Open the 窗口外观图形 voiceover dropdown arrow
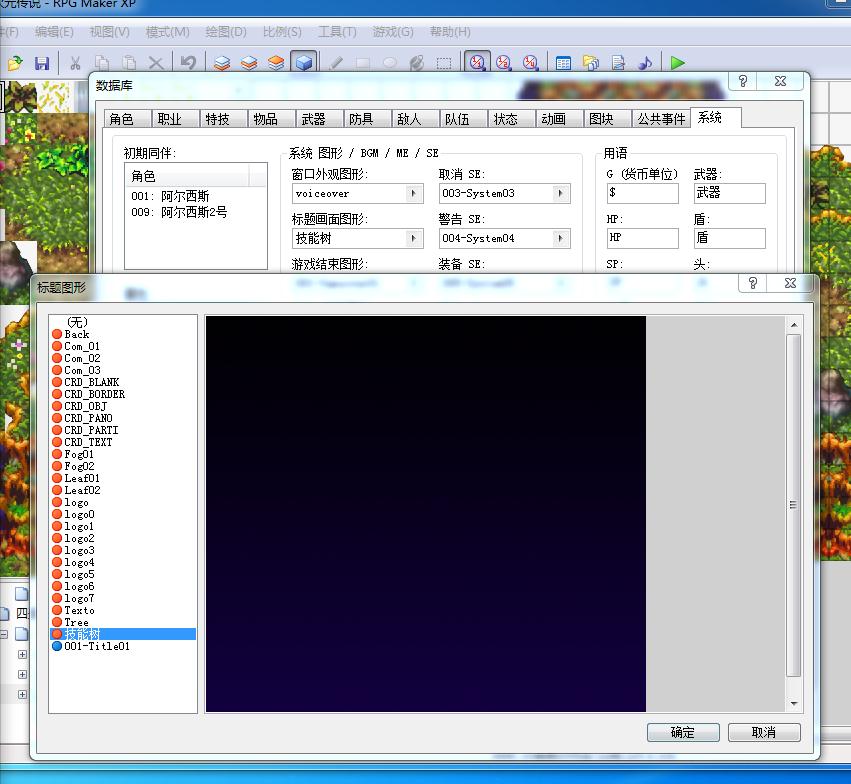This screenshot has width=851, height=784. (x=414, y=194)
